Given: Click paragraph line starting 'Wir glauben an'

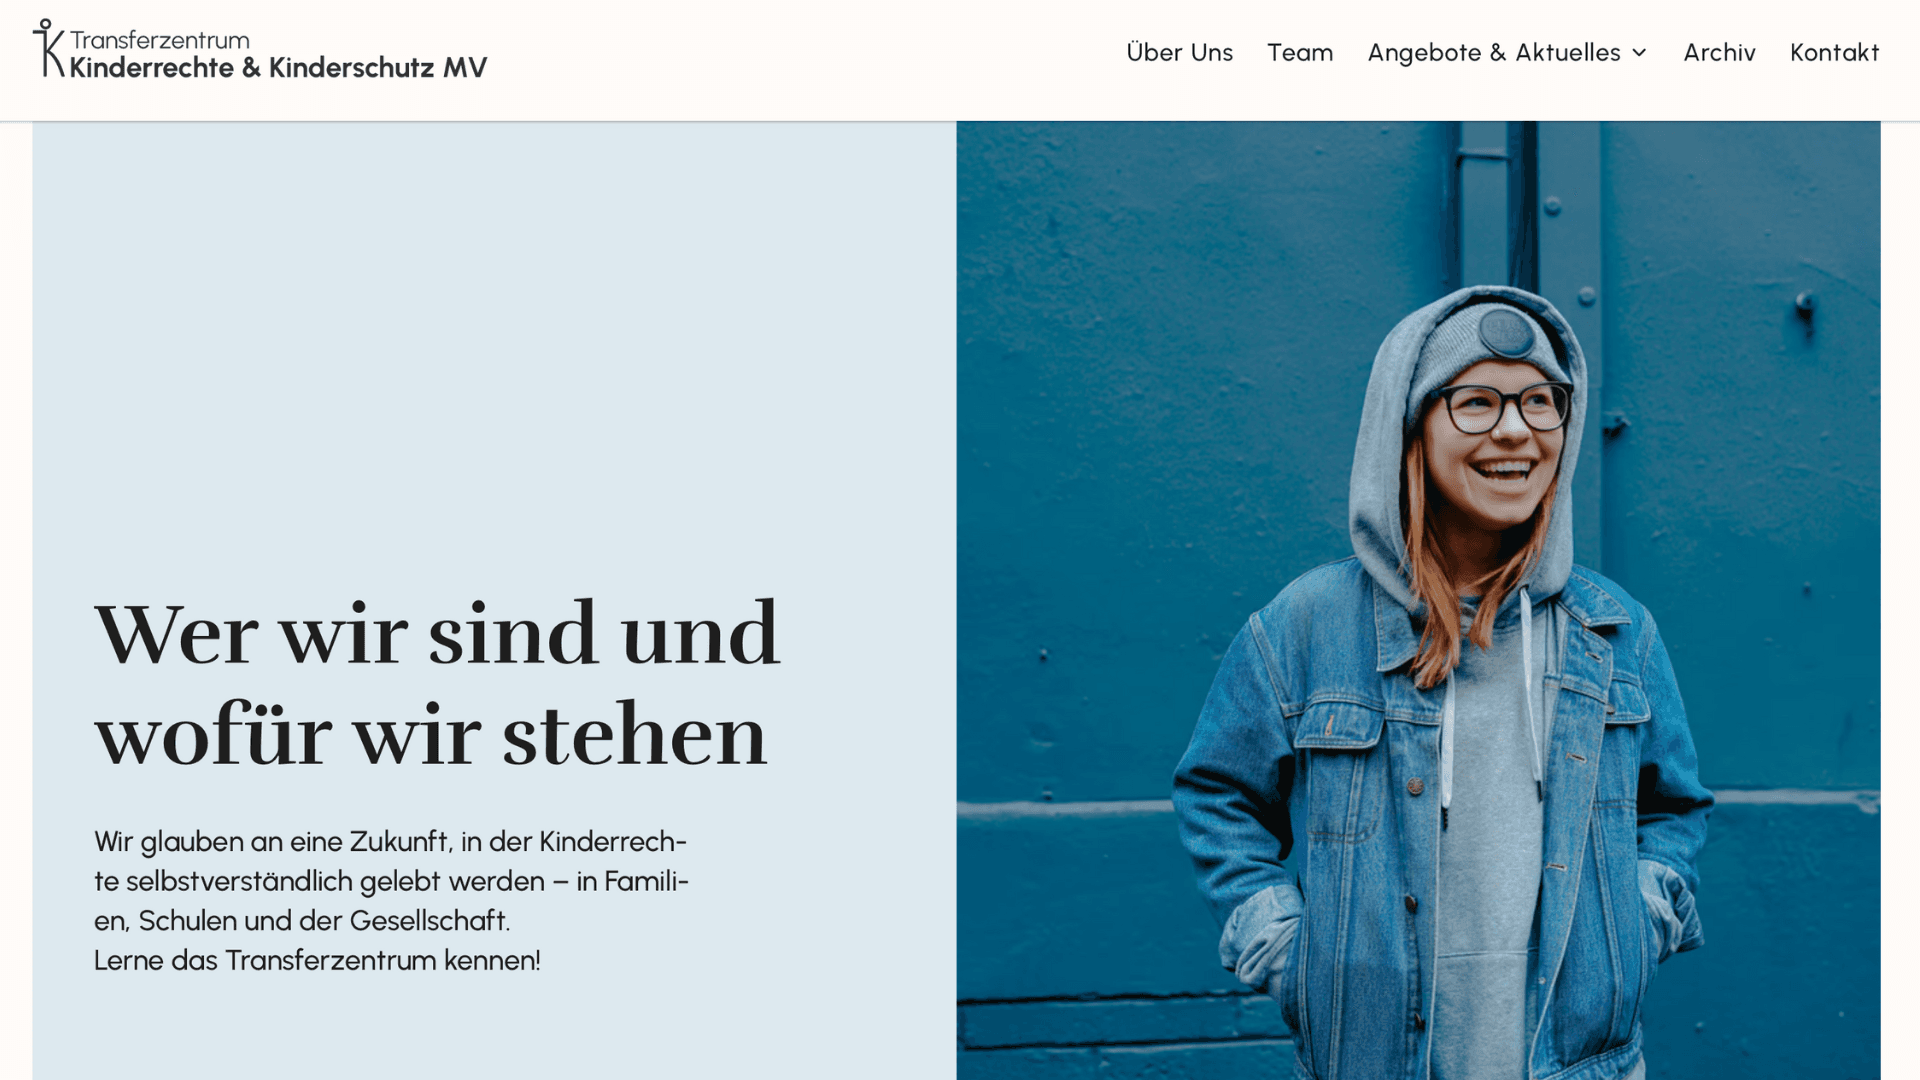Looking at the screenshot, I should click(390, 842).
